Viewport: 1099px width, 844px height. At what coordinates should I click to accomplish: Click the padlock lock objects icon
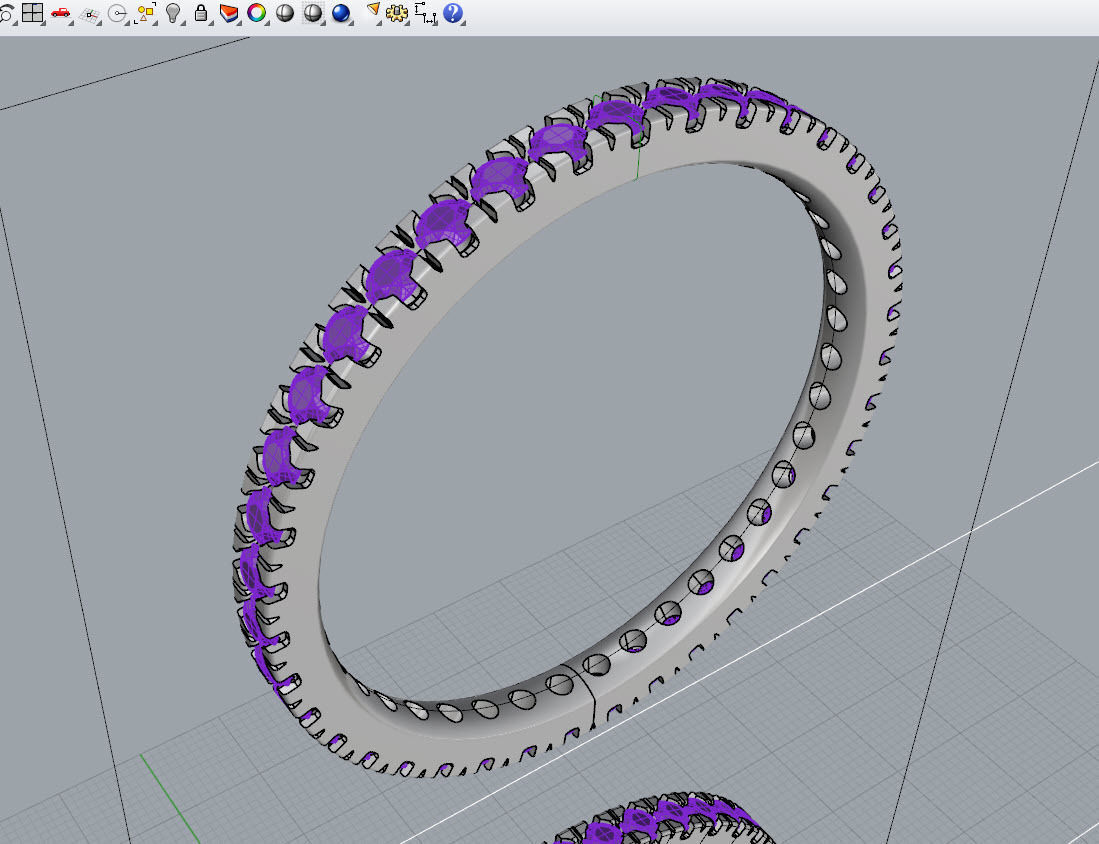(x=201, y=13)
